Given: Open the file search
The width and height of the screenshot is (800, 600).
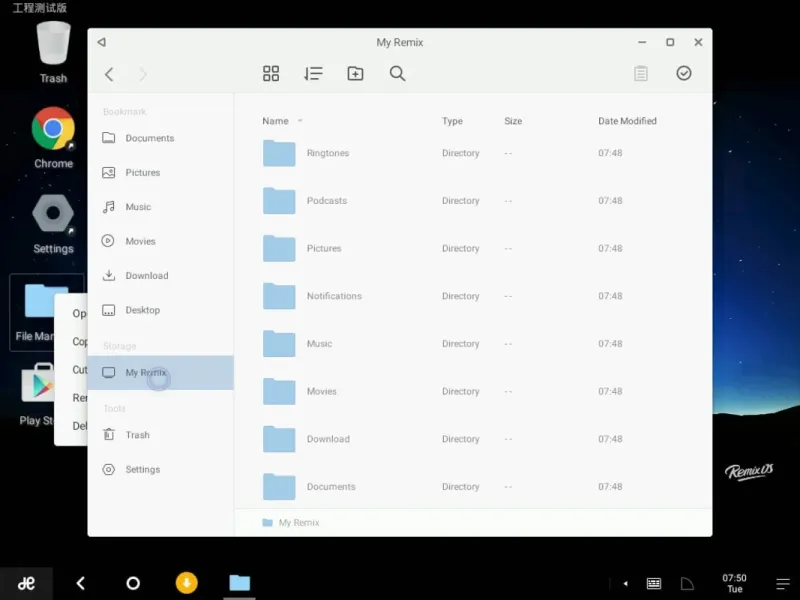Looking at the screenshot, I should point(397,74).
